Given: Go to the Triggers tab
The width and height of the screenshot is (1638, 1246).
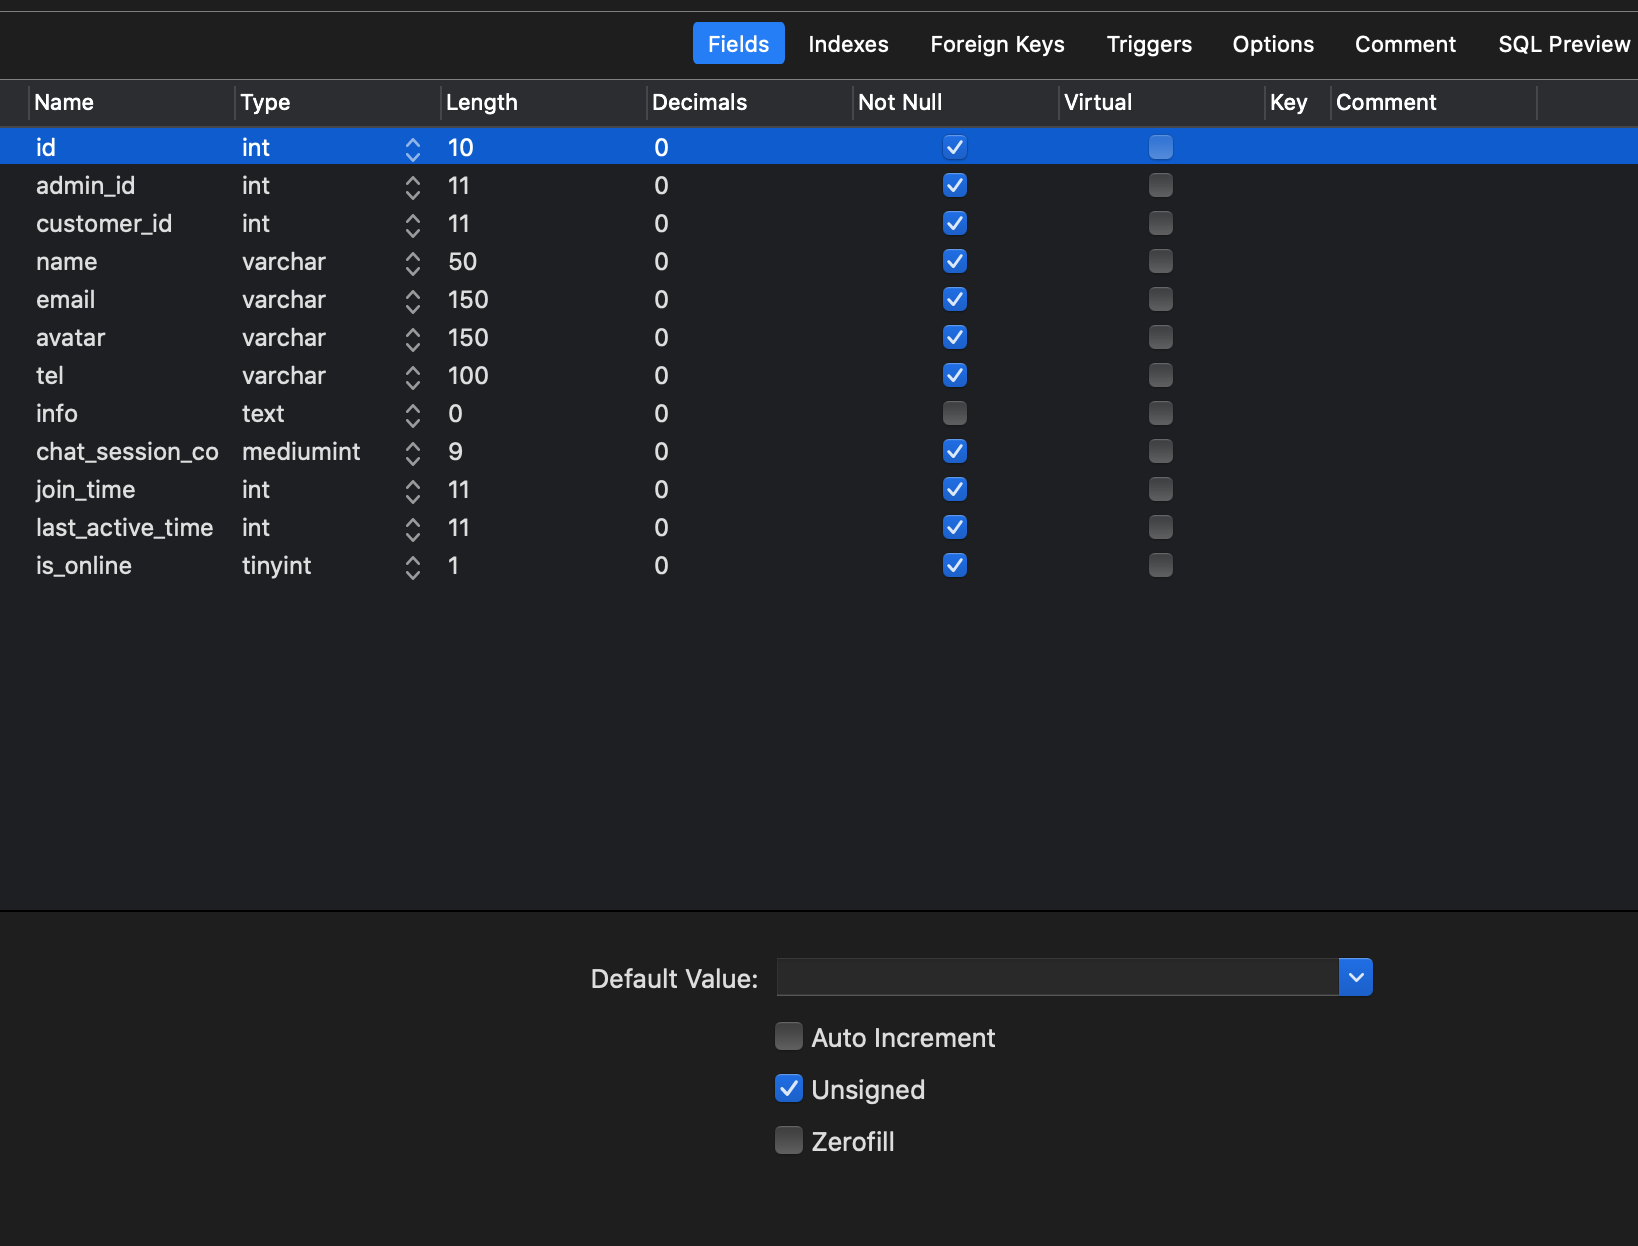Looking at the screenshot, I should click(1149, 44).
